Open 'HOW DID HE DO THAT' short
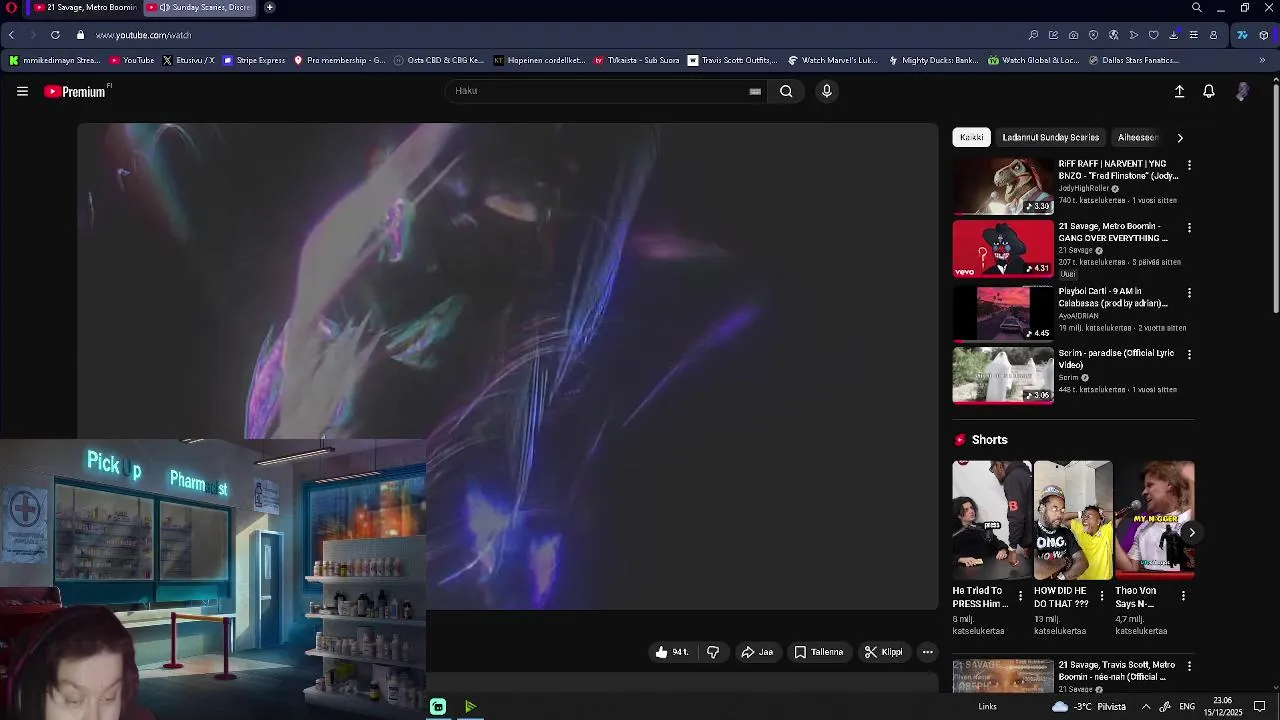1280x720 pixels. (x=1073, y=520)
